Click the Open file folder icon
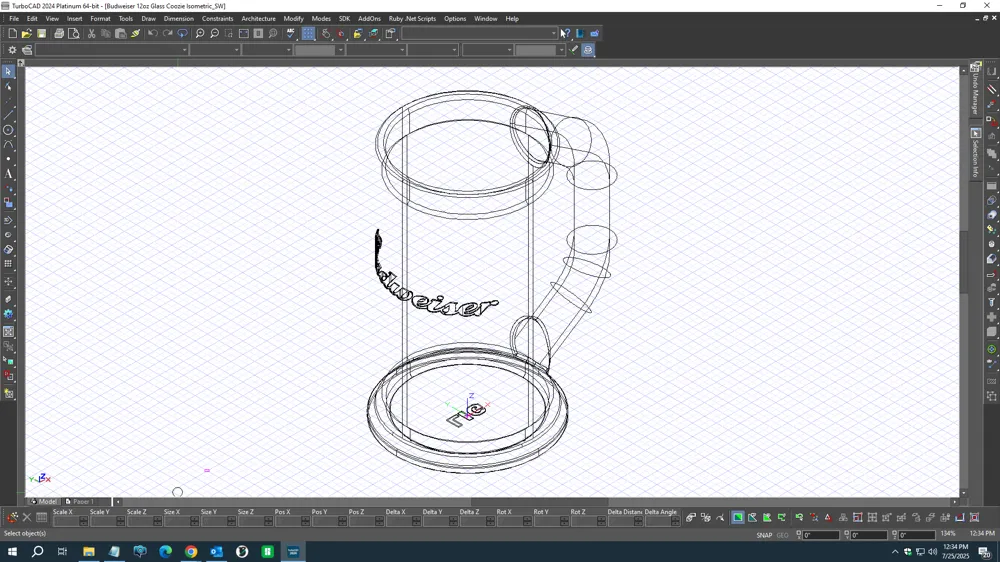 (27, 33)
